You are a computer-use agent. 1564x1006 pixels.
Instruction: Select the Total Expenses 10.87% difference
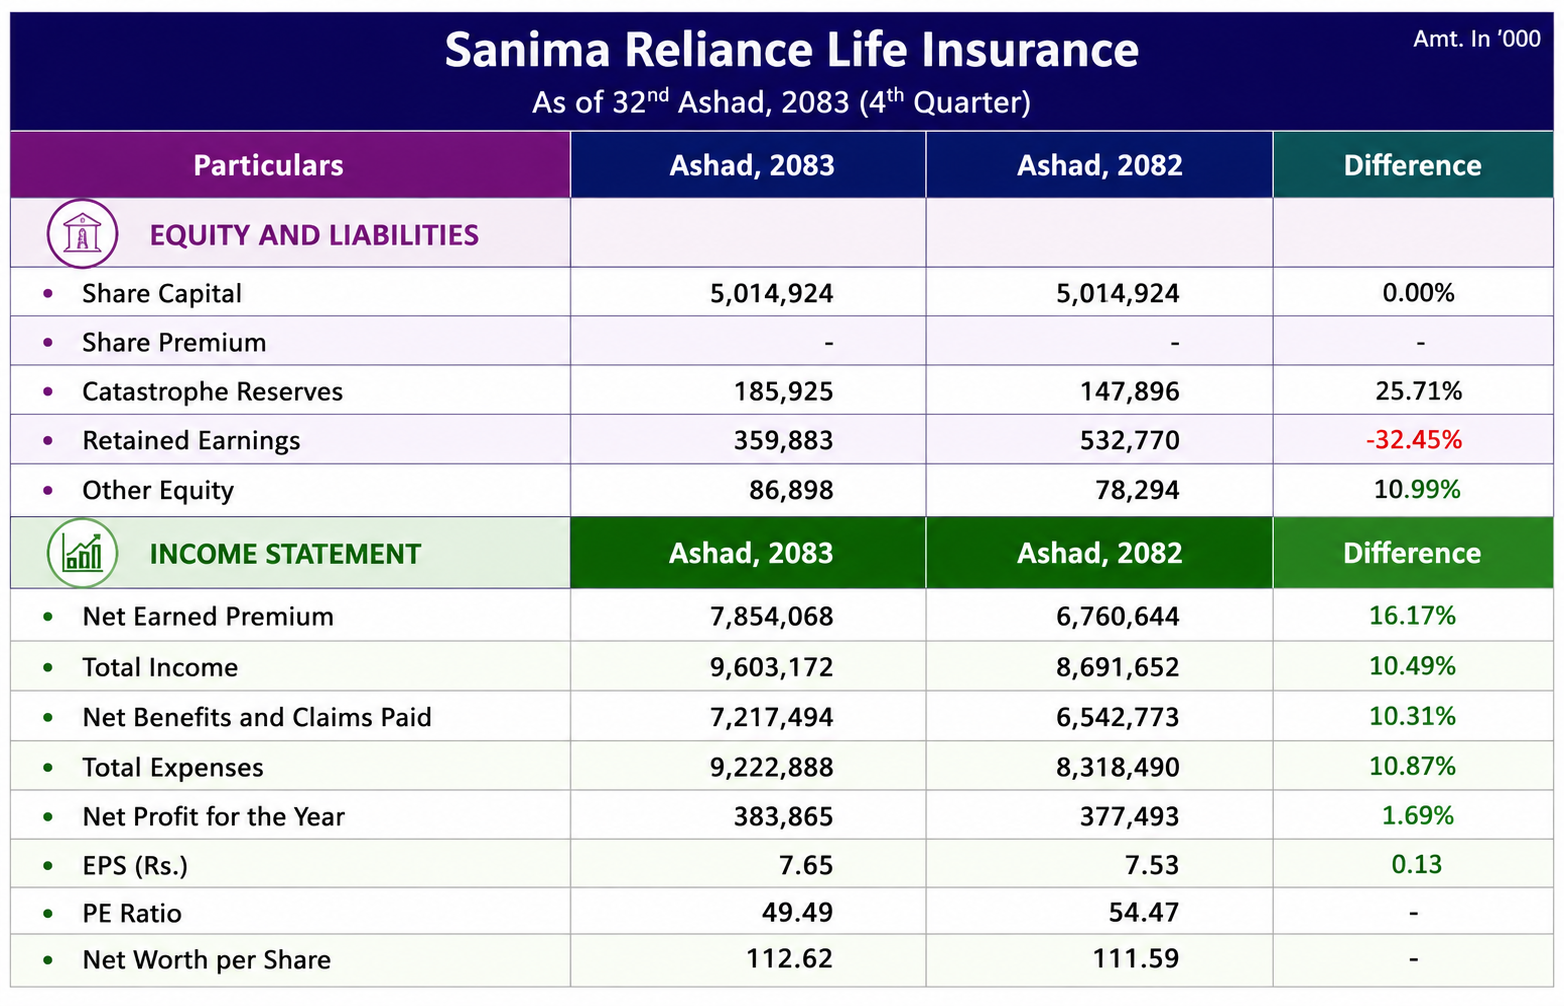[x=1412, y=766]
